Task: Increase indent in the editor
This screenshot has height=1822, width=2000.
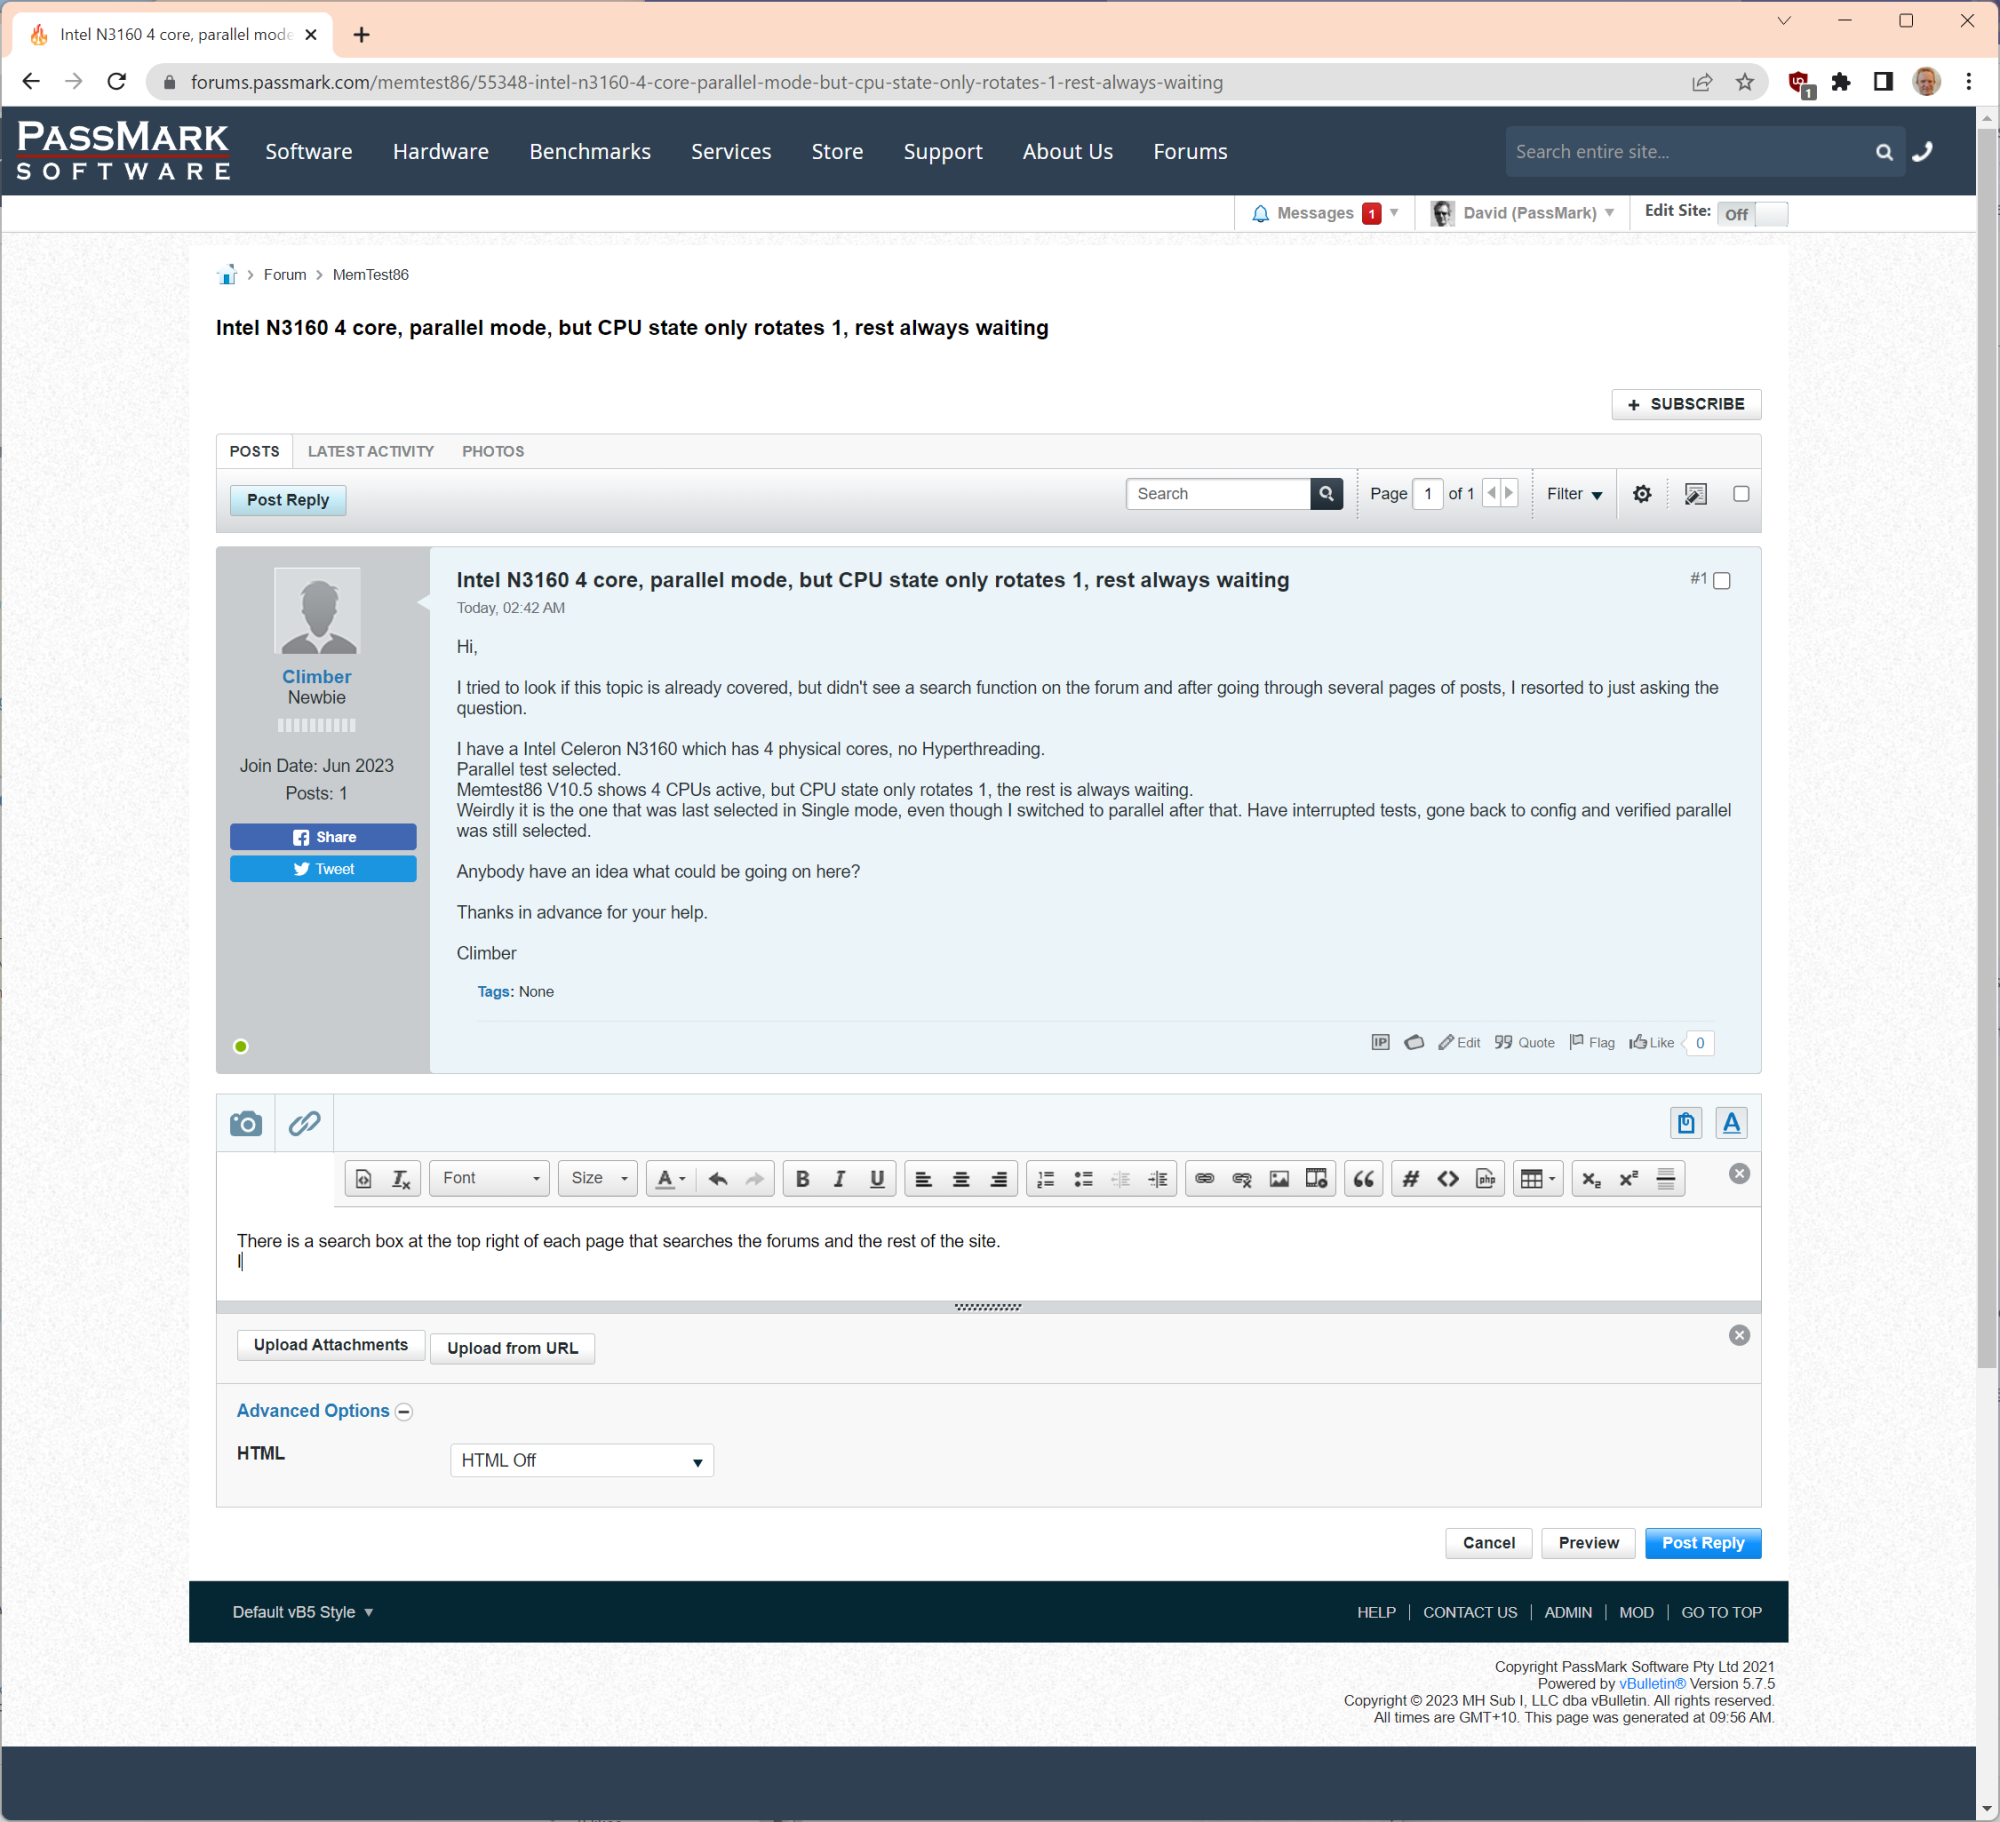Action: (1158, 1179)
